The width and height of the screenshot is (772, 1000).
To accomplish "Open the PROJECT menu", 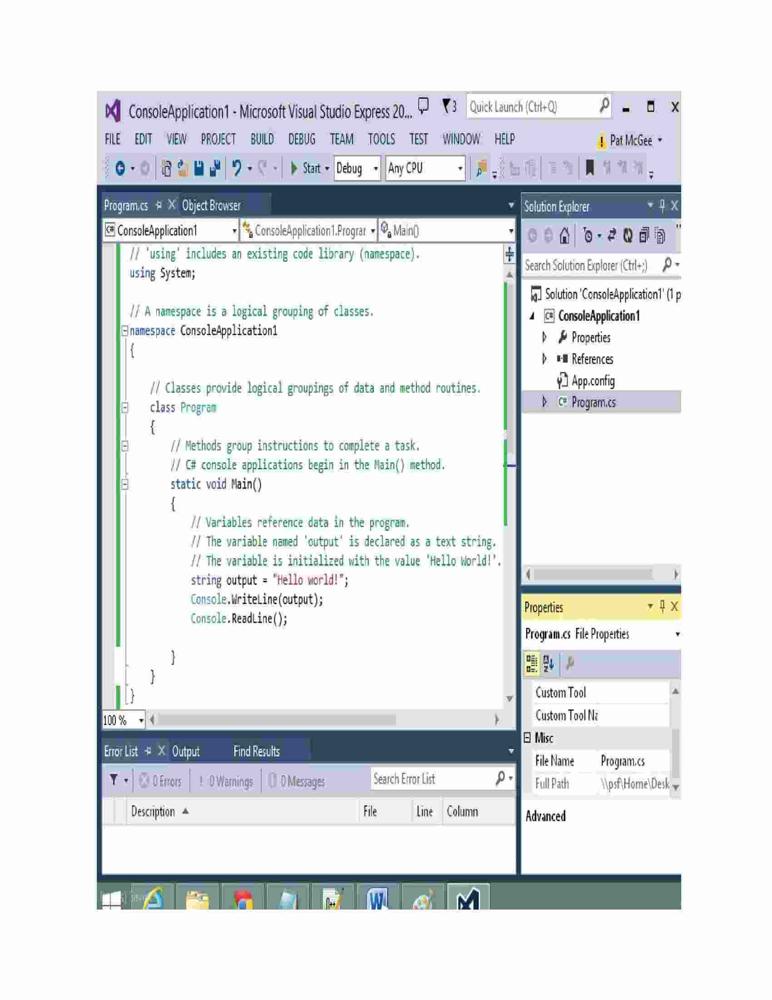I will pyautogui.click(x=218, y=139).
